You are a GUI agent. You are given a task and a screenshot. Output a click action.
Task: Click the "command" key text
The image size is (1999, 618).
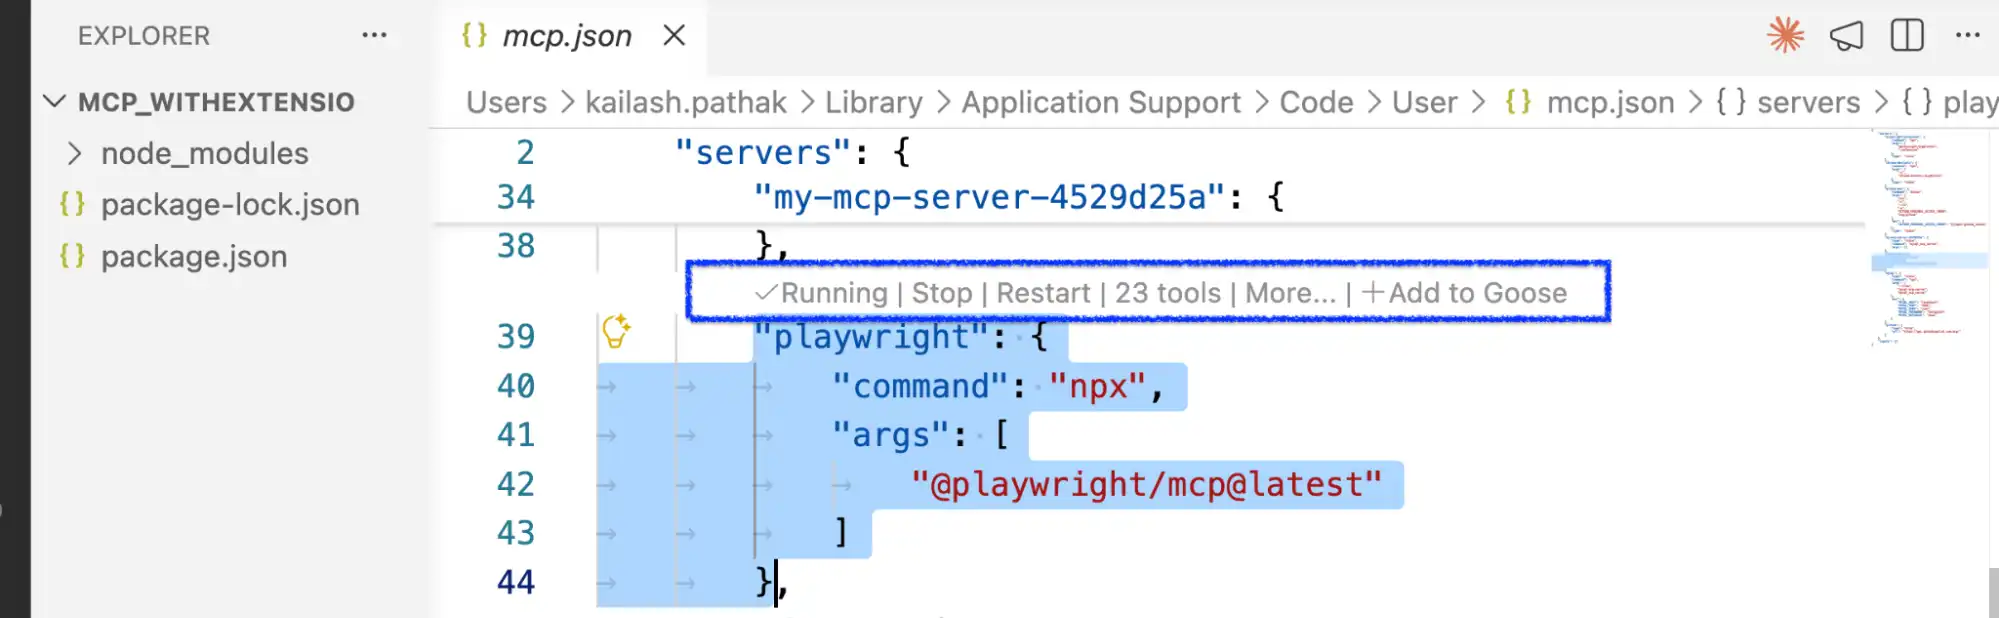921,386
